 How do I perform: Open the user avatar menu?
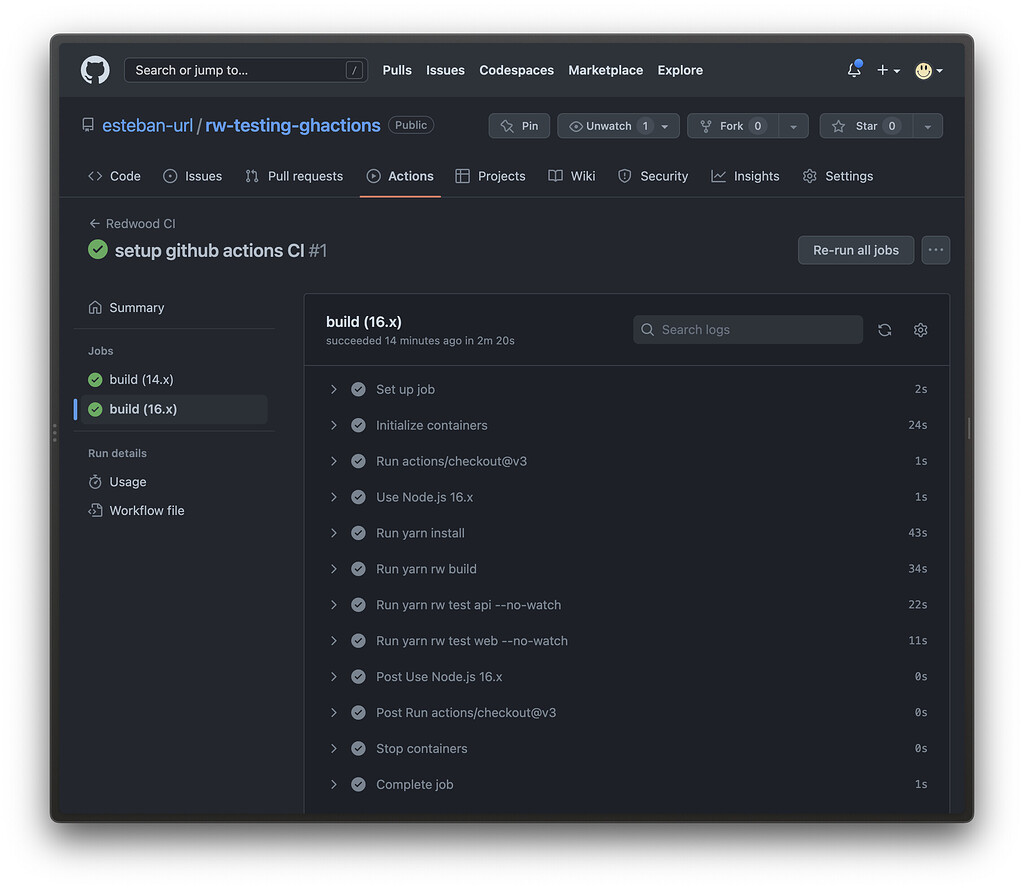coord(929,70)
